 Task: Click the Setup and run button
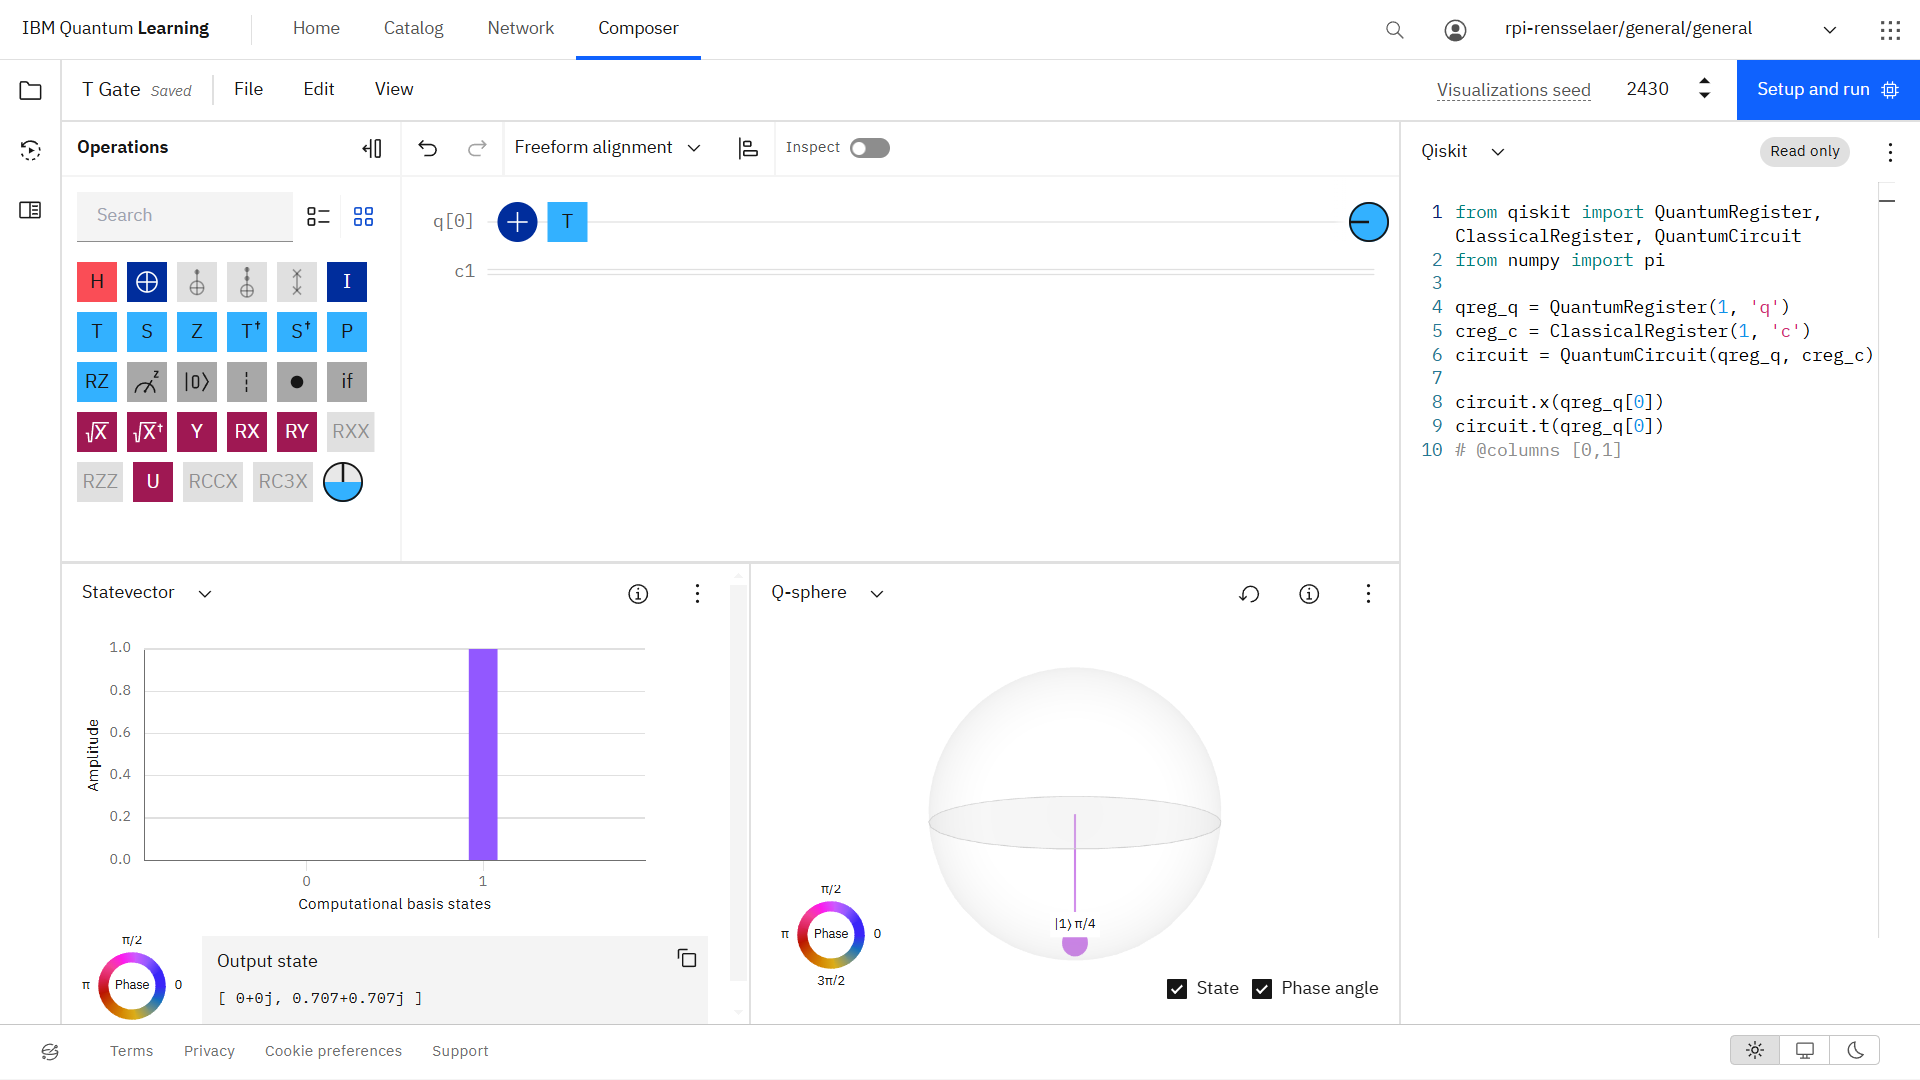tap(1828, 90)
